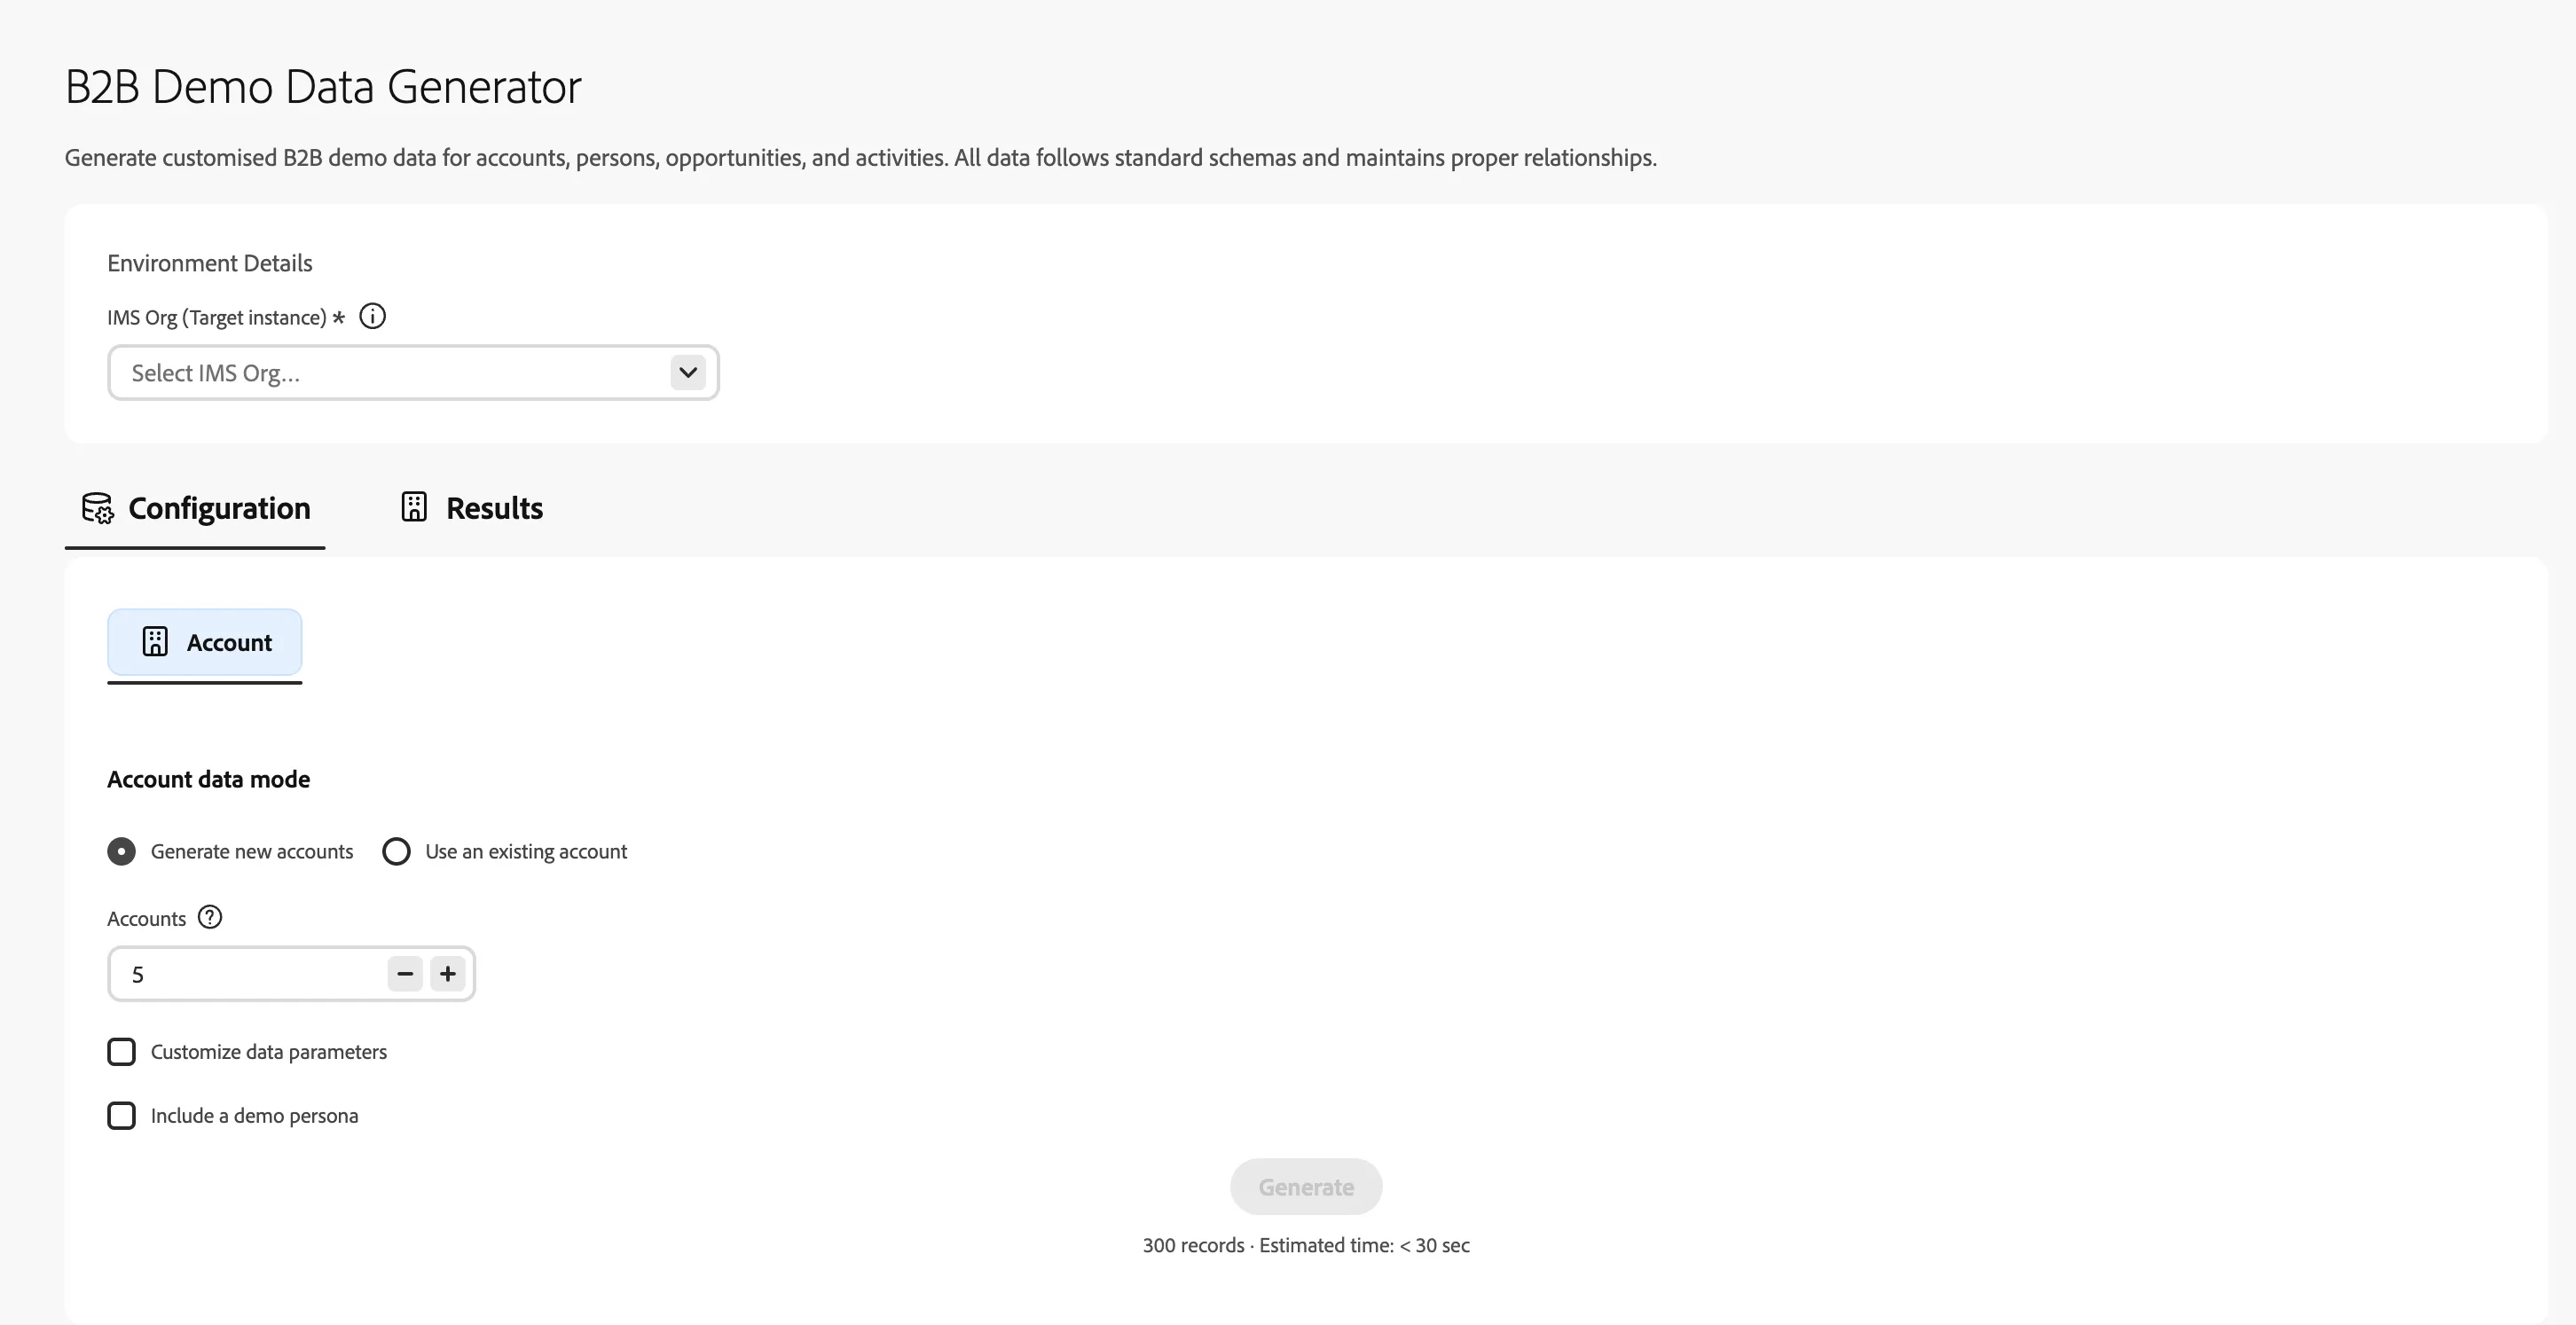Click the Account data mode heading
Screen dimensions: 2576x1325
[209, 779]
